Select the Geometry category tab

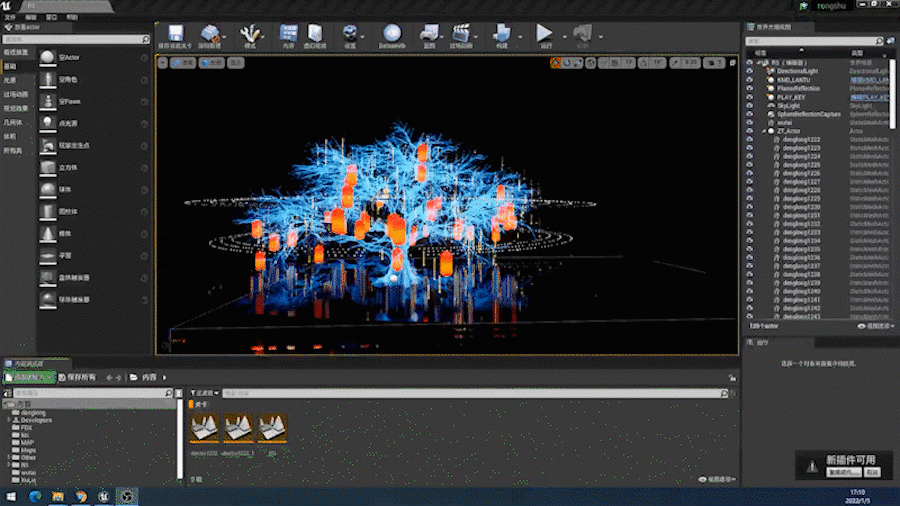[x=13, y=122]
